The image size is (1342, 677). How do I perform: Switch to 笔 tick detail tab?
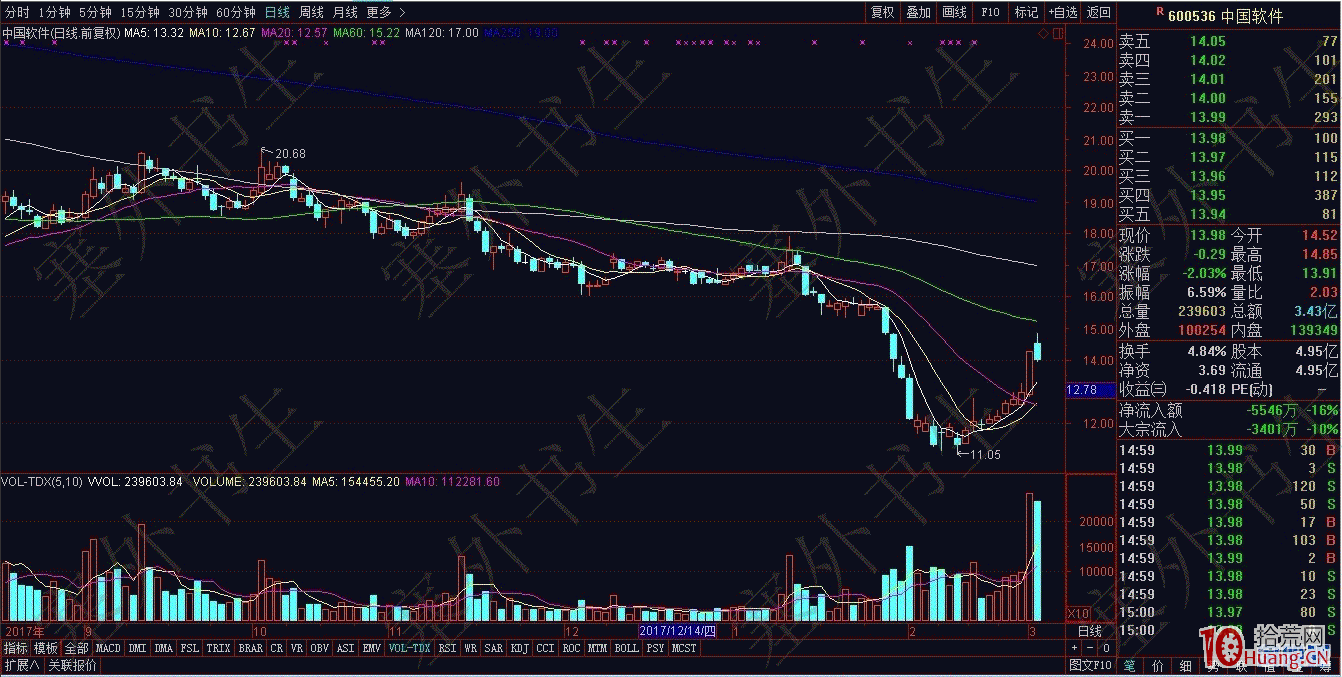[x=1129, y=665]
